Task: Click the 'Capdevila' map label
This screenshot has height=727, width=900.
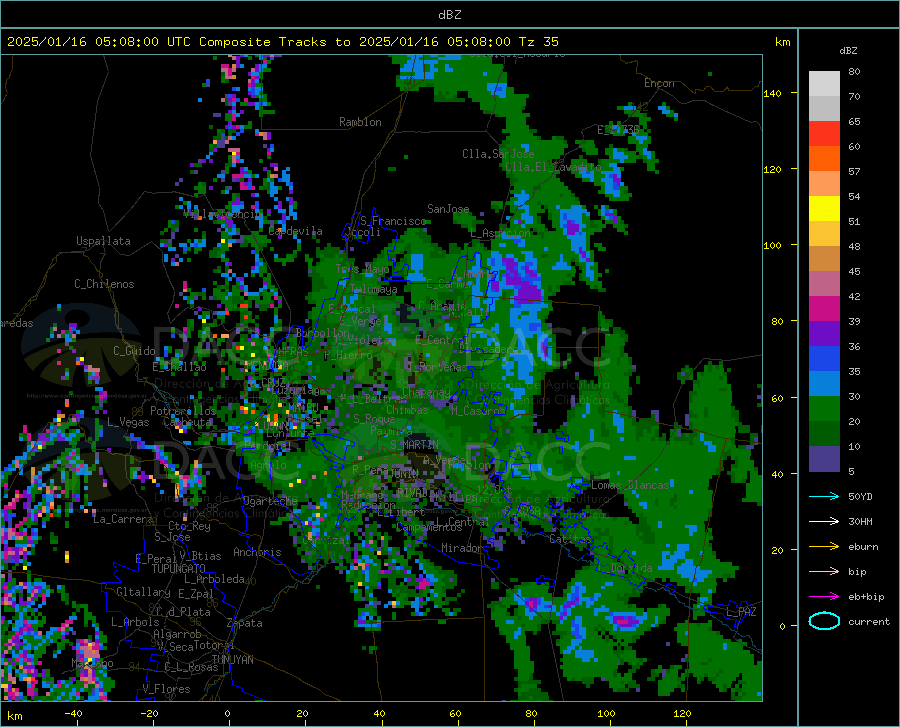Action: [295, 231]
